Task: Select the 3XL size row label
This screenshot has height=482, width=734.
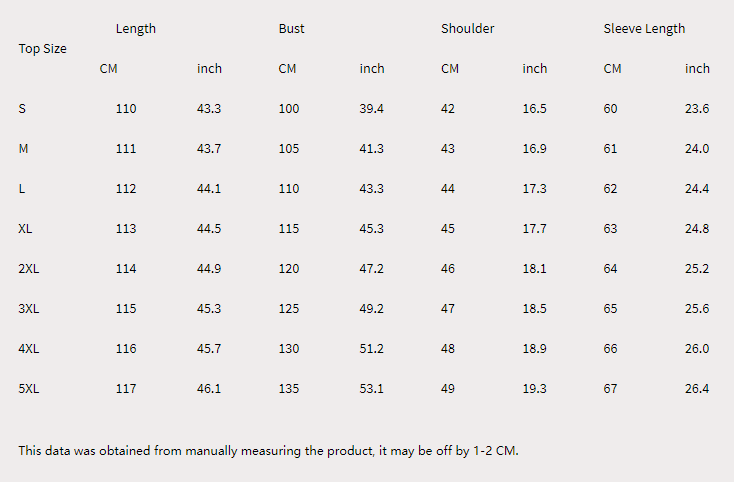Action: coord(29,309)
